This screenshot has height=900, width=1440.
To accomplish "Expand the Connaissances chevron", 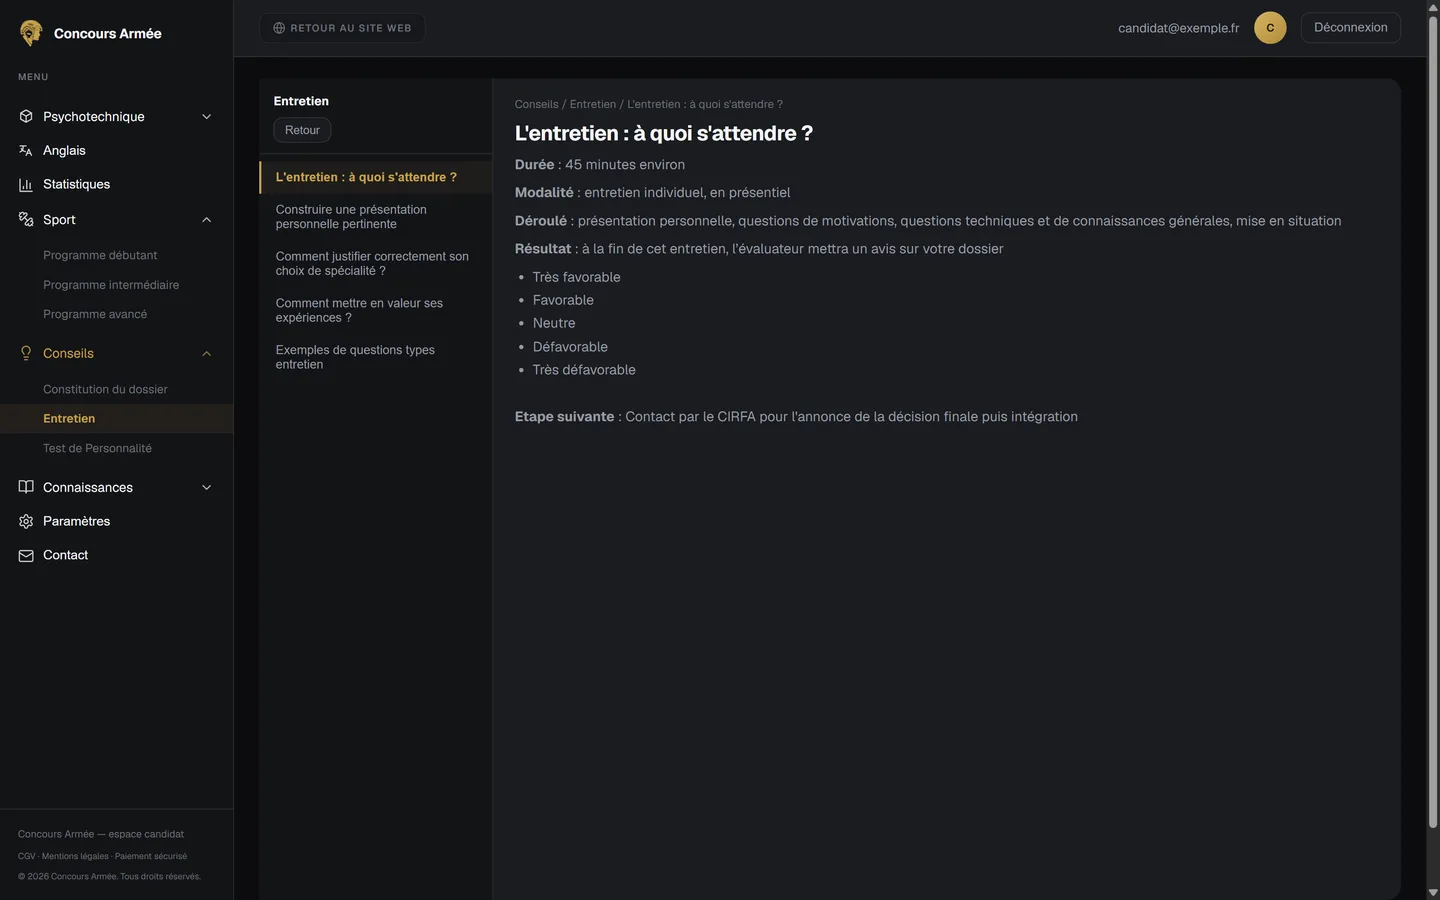I will click(x=207, y=488).
